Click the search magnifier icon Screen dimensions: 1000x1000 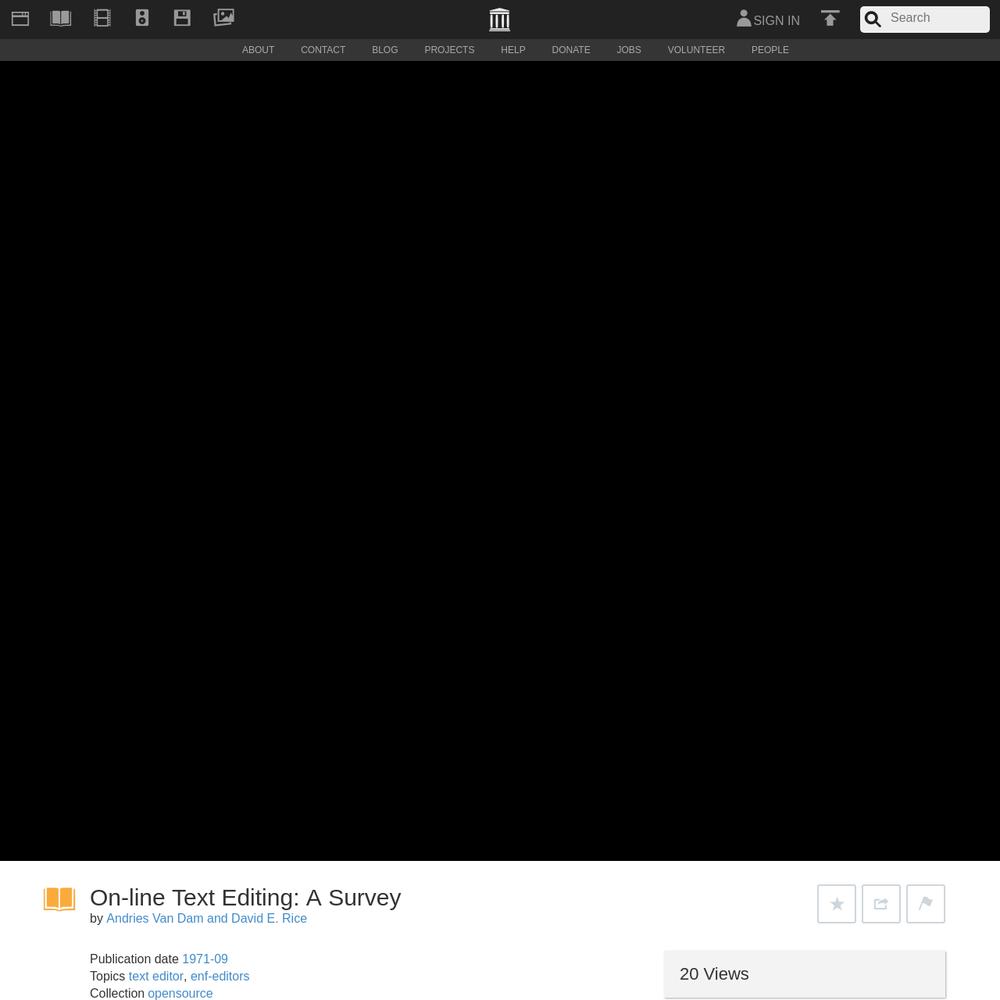(x=873, y=19)
